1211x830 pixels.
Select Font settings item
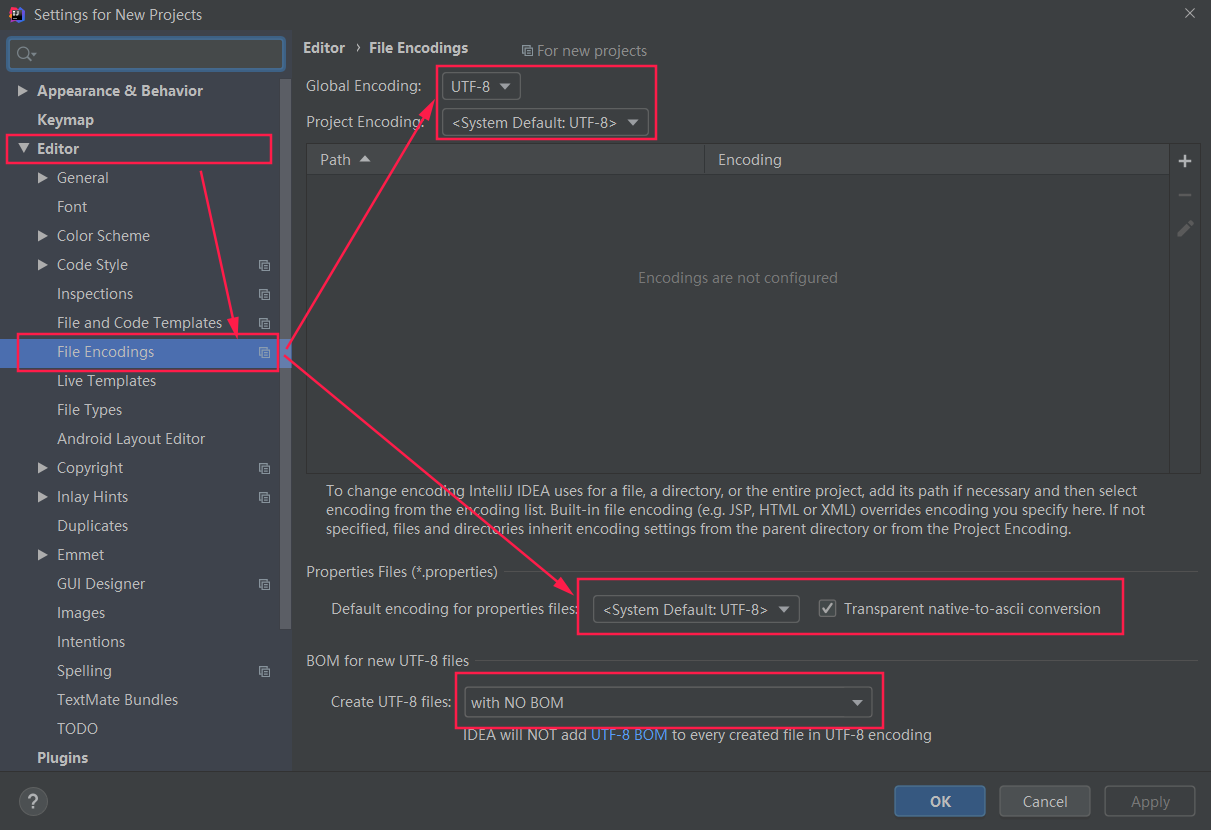[72, 207]
